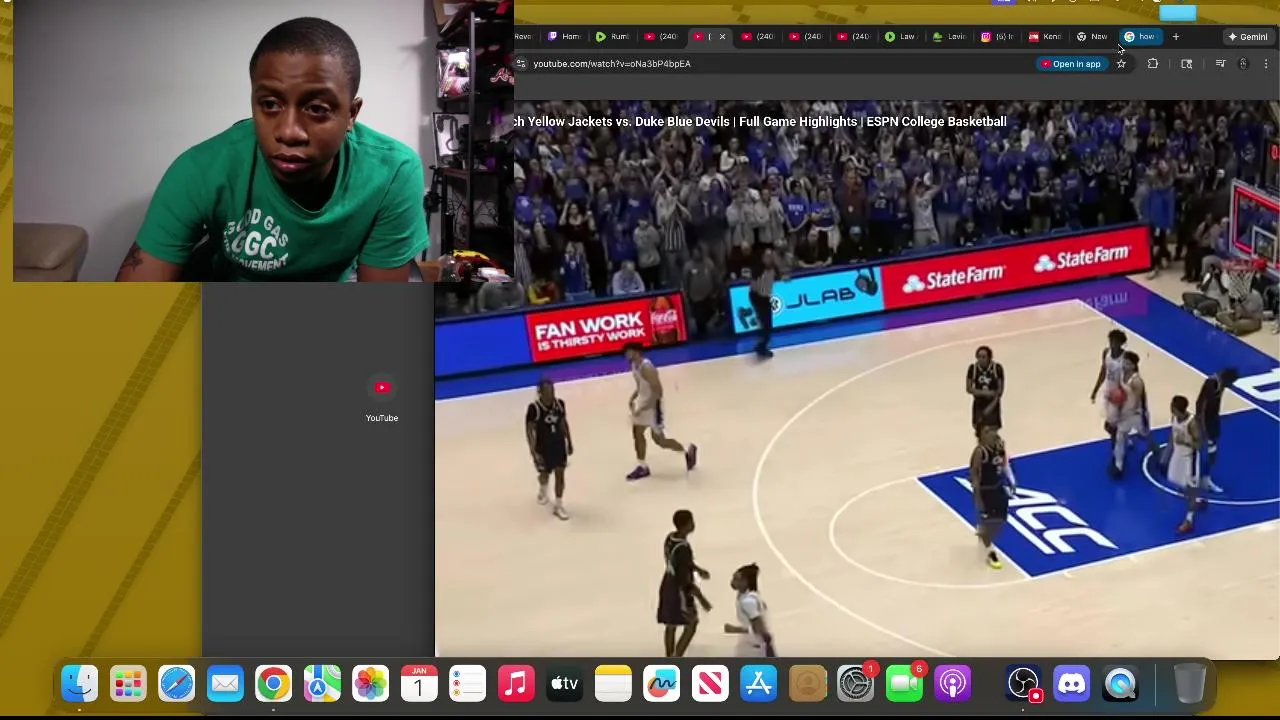This screenshot has width=1280, height=720.
Task: Open the Trash in the dock
Action: [1189, 684]
